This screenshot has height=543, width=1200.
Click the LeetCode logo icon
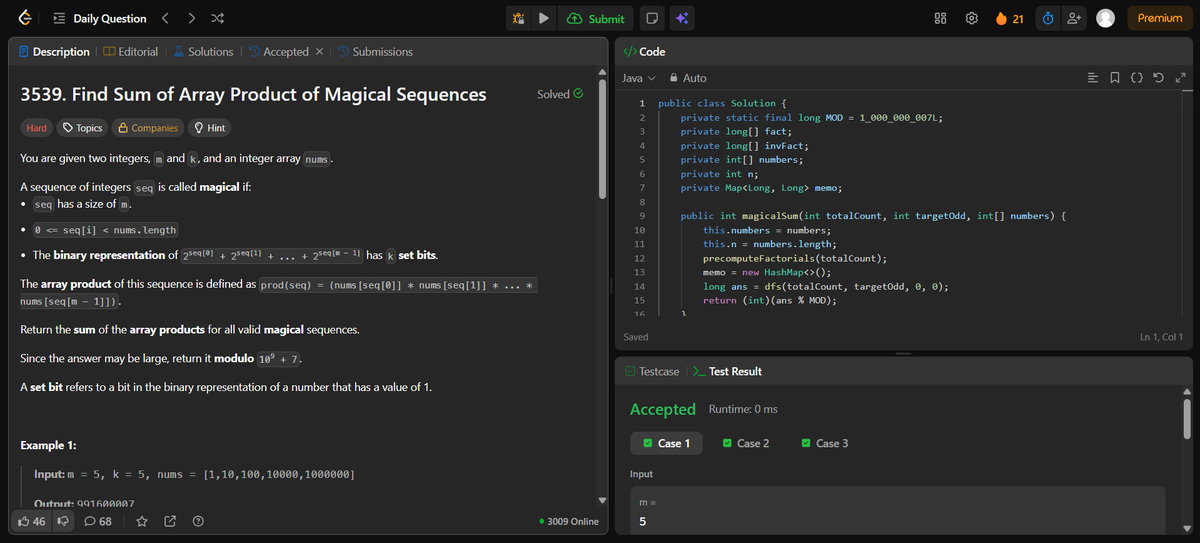click(x=24, y=18)
